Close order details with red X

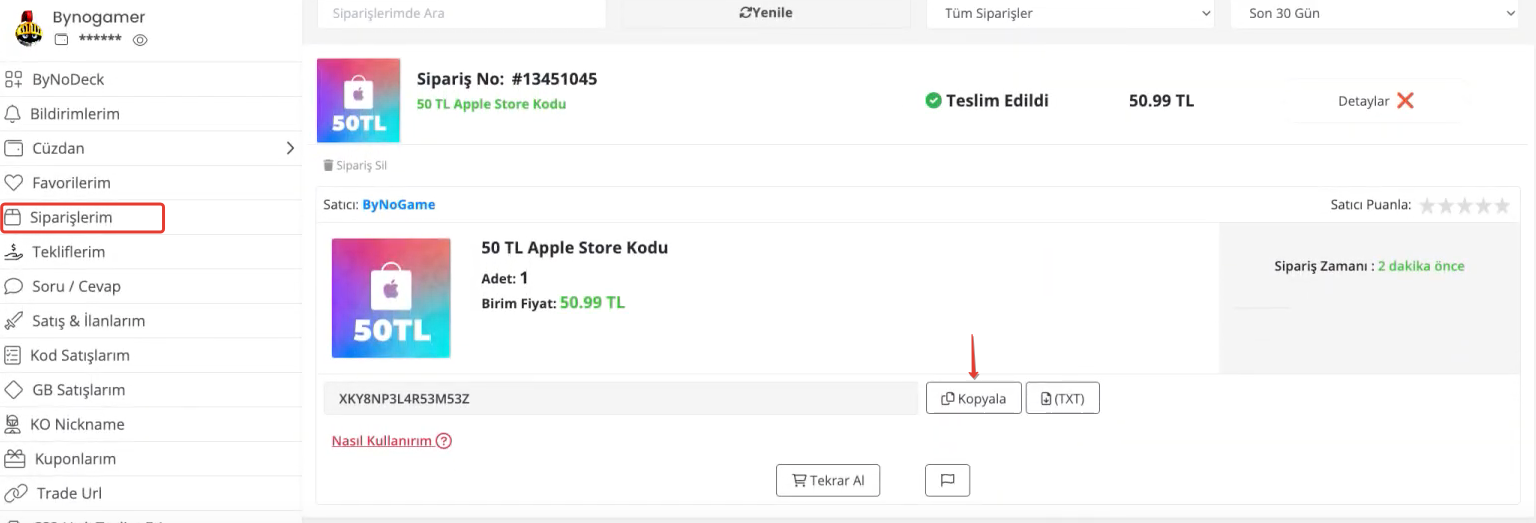(1405, 101)
